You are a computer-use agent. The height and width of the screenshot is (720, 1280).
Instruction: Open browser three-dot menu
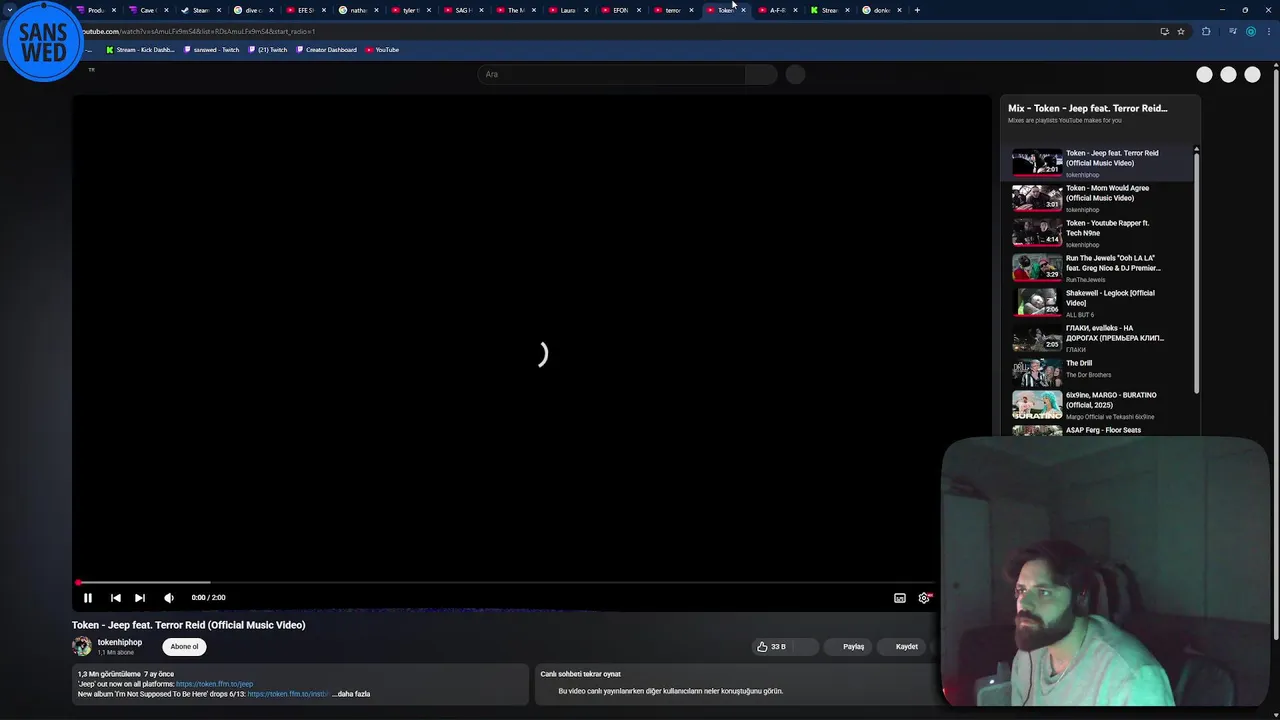coord(1269,31)
